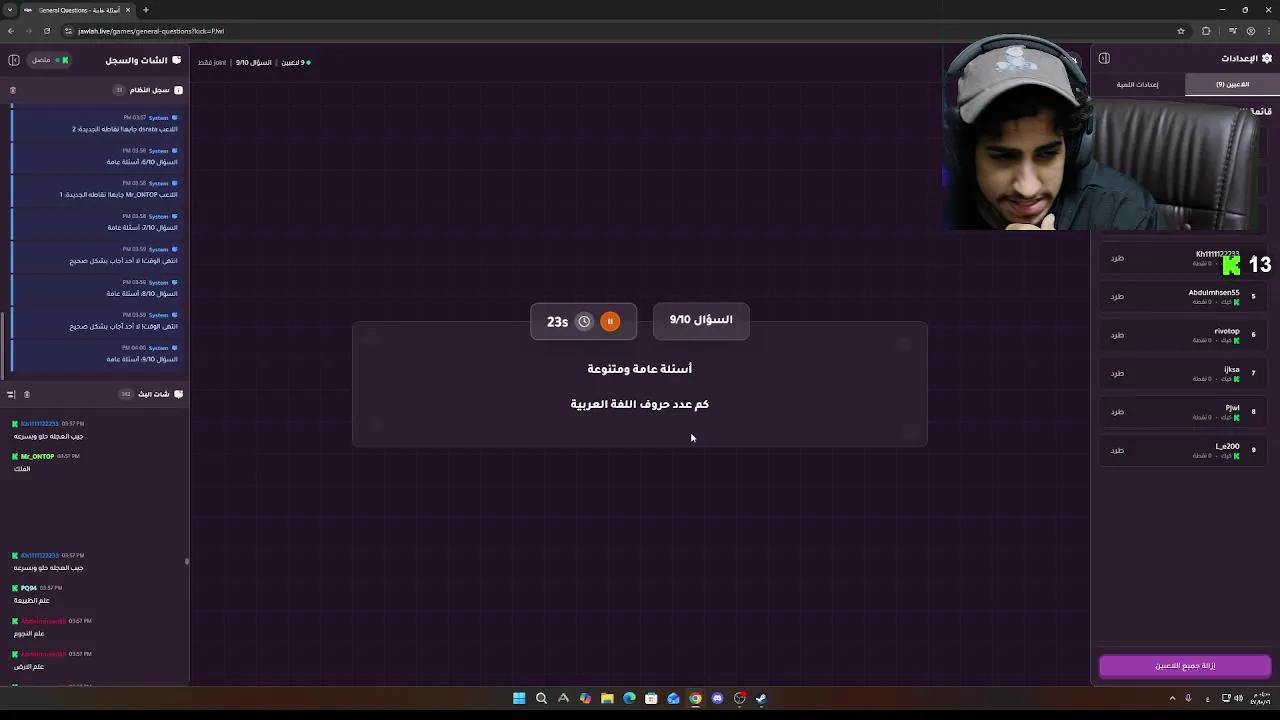Click the system log سجل النظام icon
Image resolution: width=1280 pixels, height=720 pixels.
coord(178,90)
